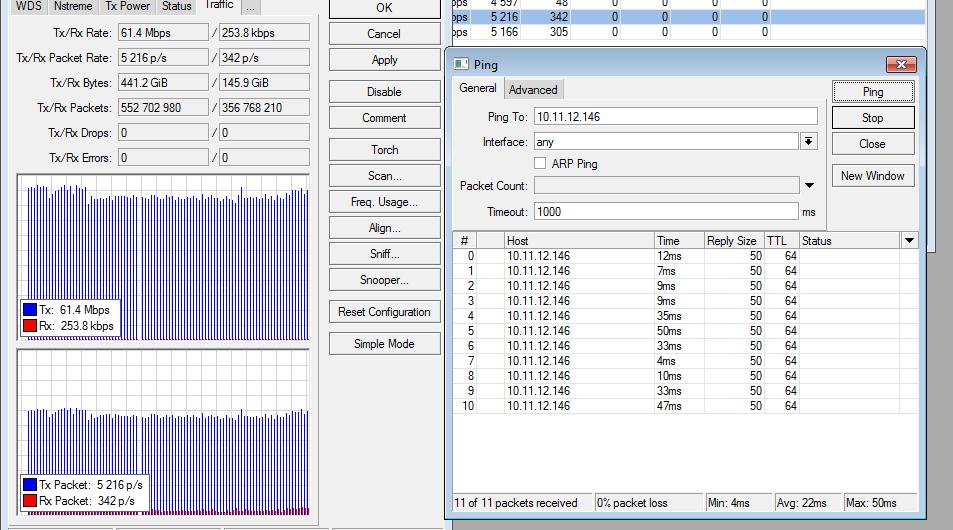Click the New Window button

(872, 176)
